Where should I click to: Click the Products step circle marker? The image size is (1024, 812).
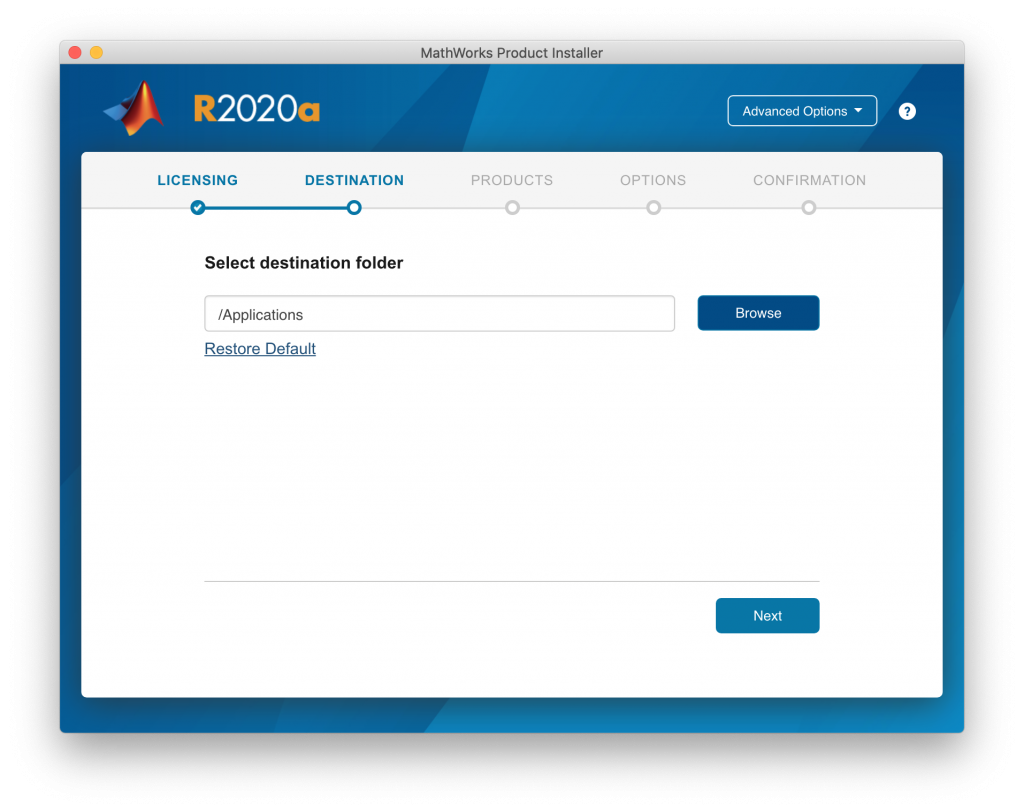tap(512, 208)
